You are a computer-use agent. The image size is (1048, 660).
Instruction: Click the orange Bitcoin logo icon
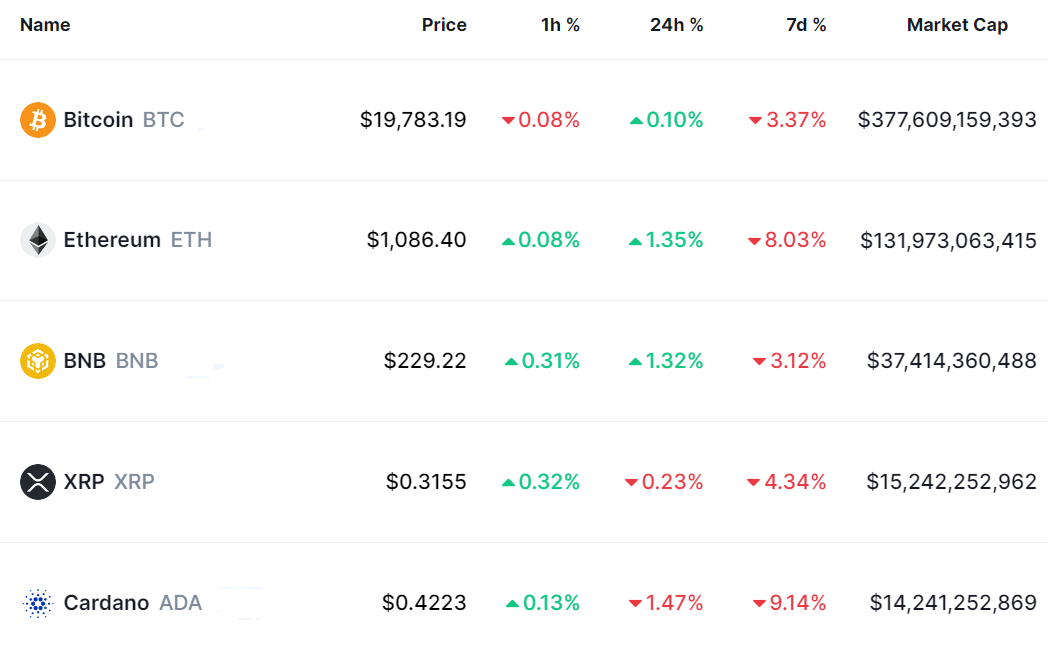[x=37, y=120]
